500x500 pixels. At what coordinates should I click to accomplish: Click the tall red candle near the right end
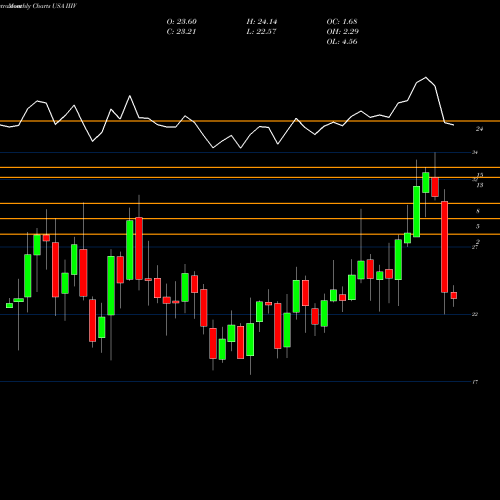444,247
